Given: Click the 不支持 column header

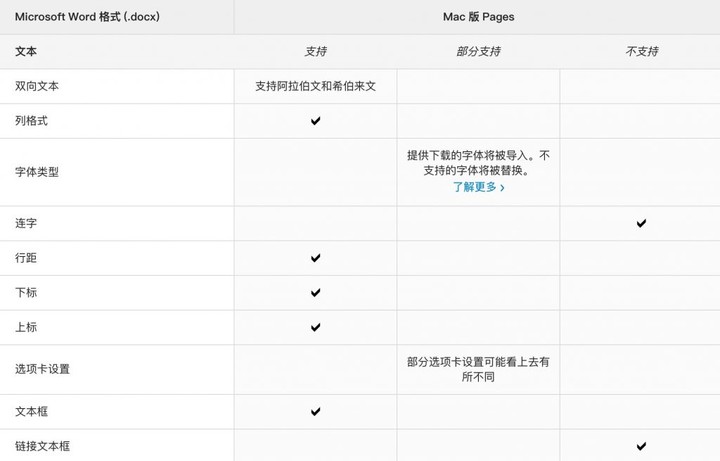Looking at the screenshot, I should tap(641, 51).
